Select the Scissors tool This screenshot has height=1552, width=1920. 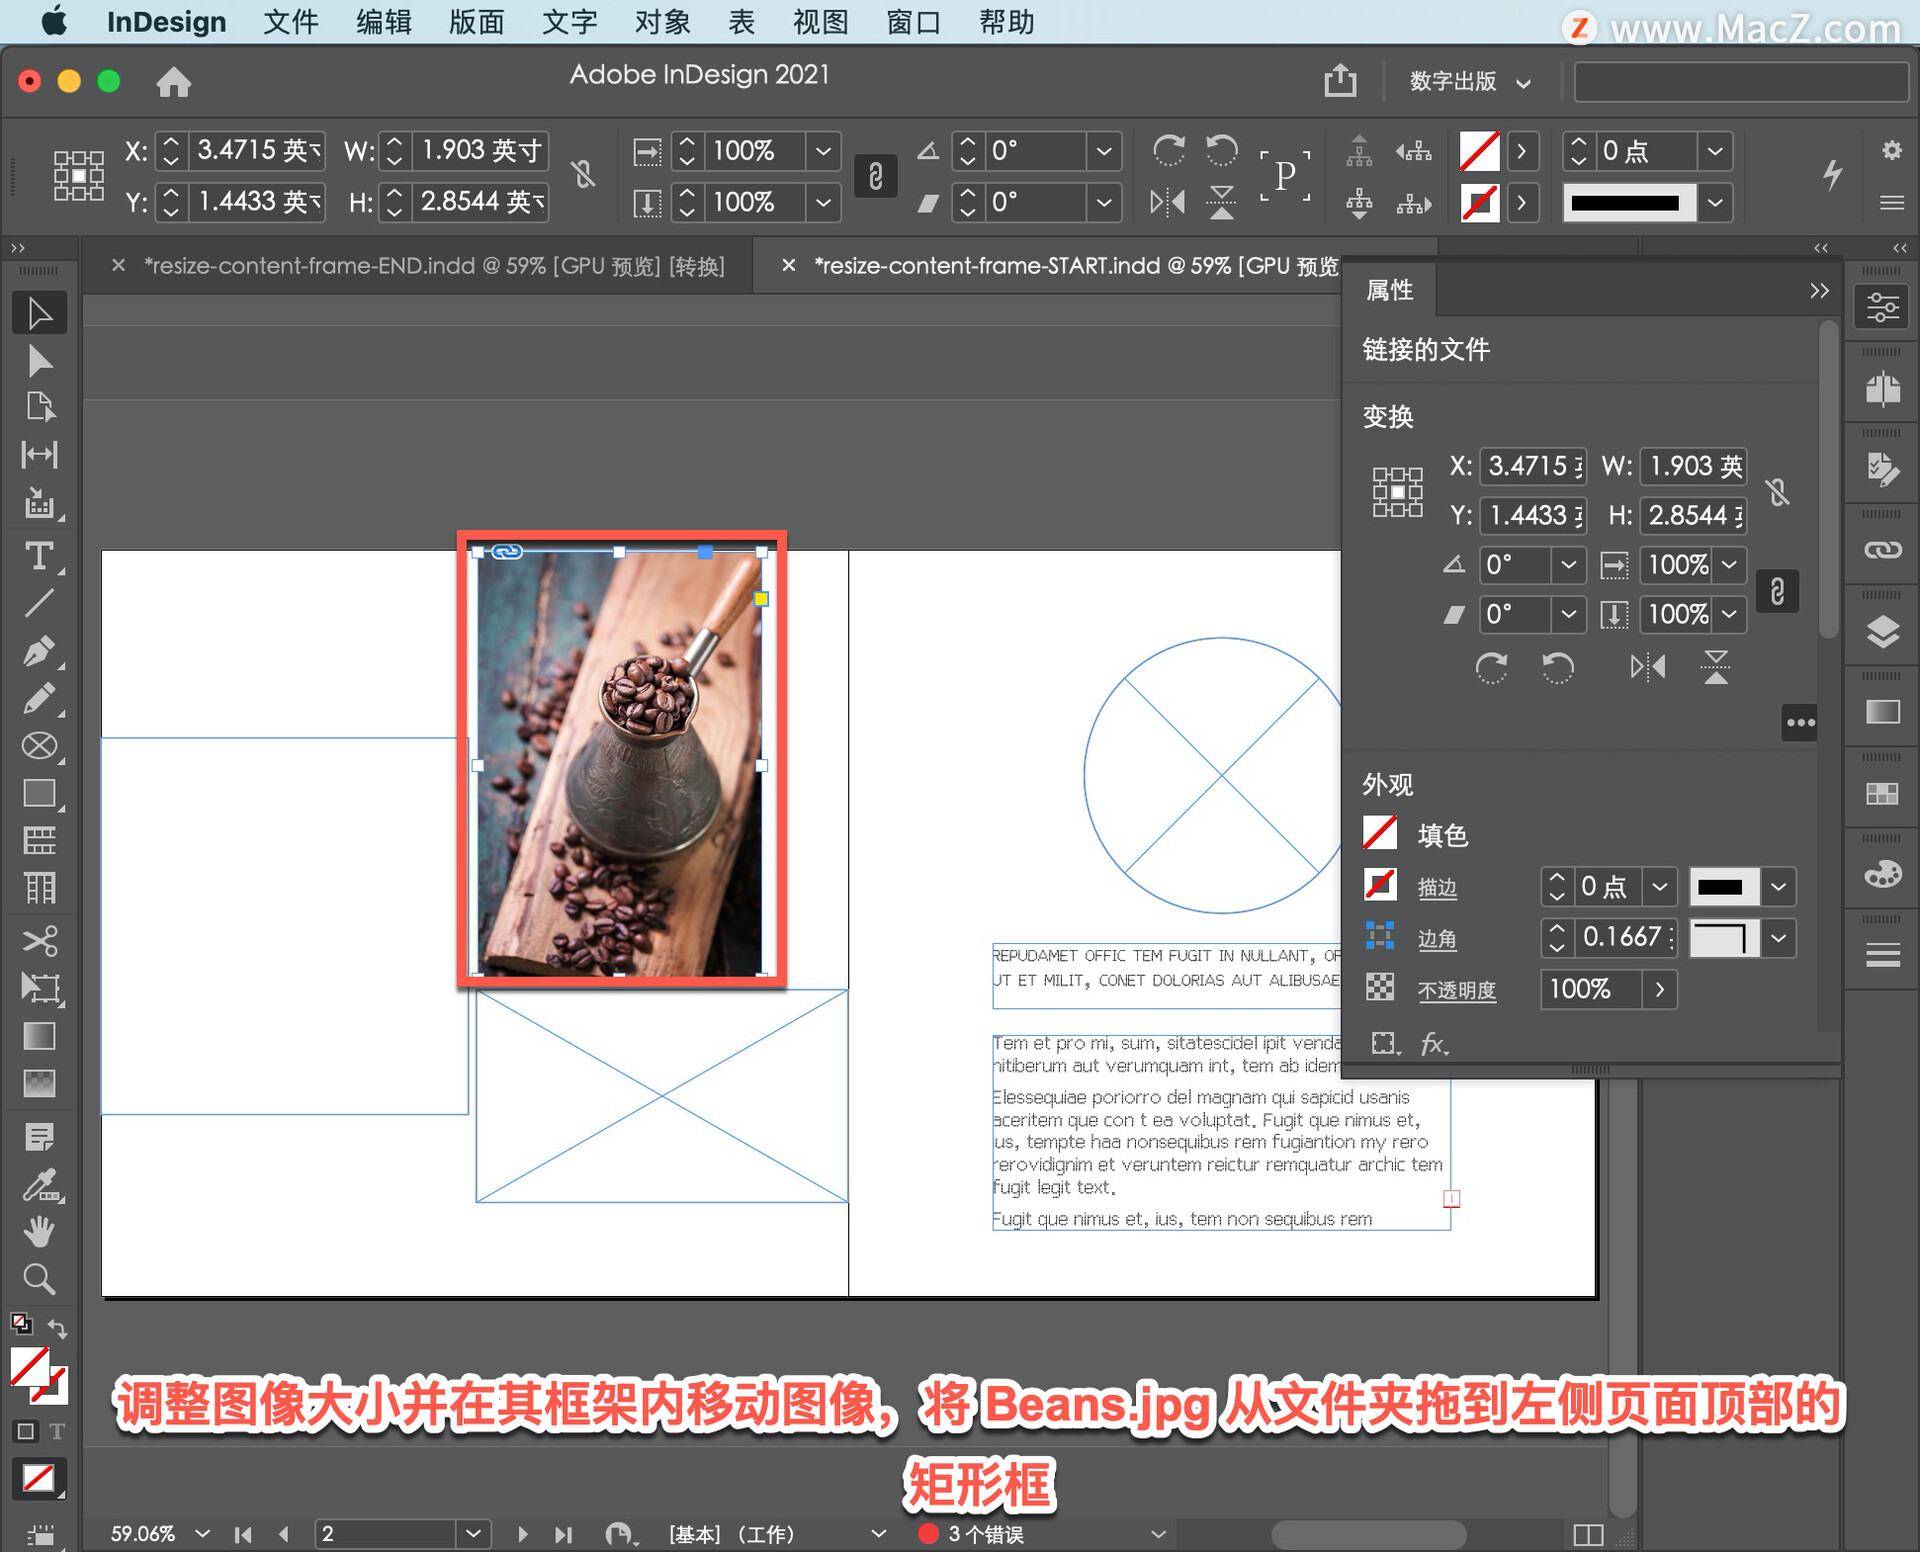(x=39, y=940)
